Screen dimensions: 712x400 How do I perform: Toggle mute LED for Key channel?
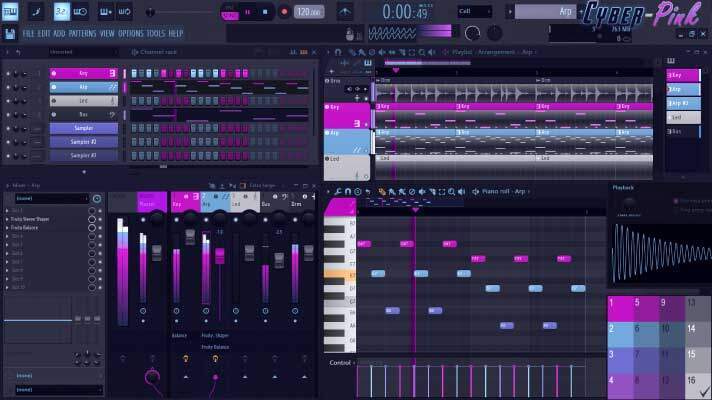pos(9,73)
